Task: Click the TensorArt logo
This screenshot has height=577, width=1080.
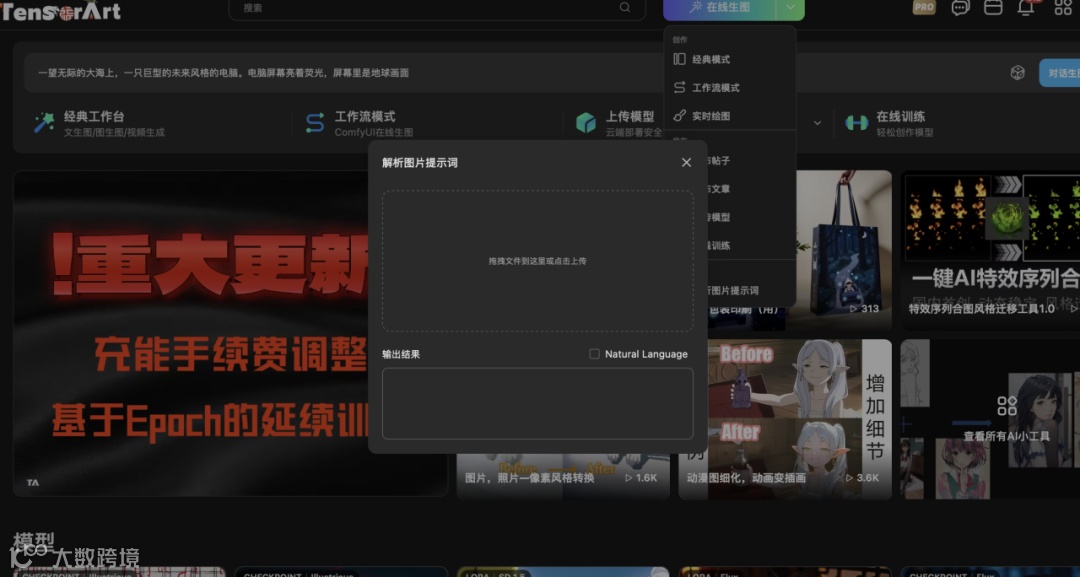Action: [x=61, y=10]
